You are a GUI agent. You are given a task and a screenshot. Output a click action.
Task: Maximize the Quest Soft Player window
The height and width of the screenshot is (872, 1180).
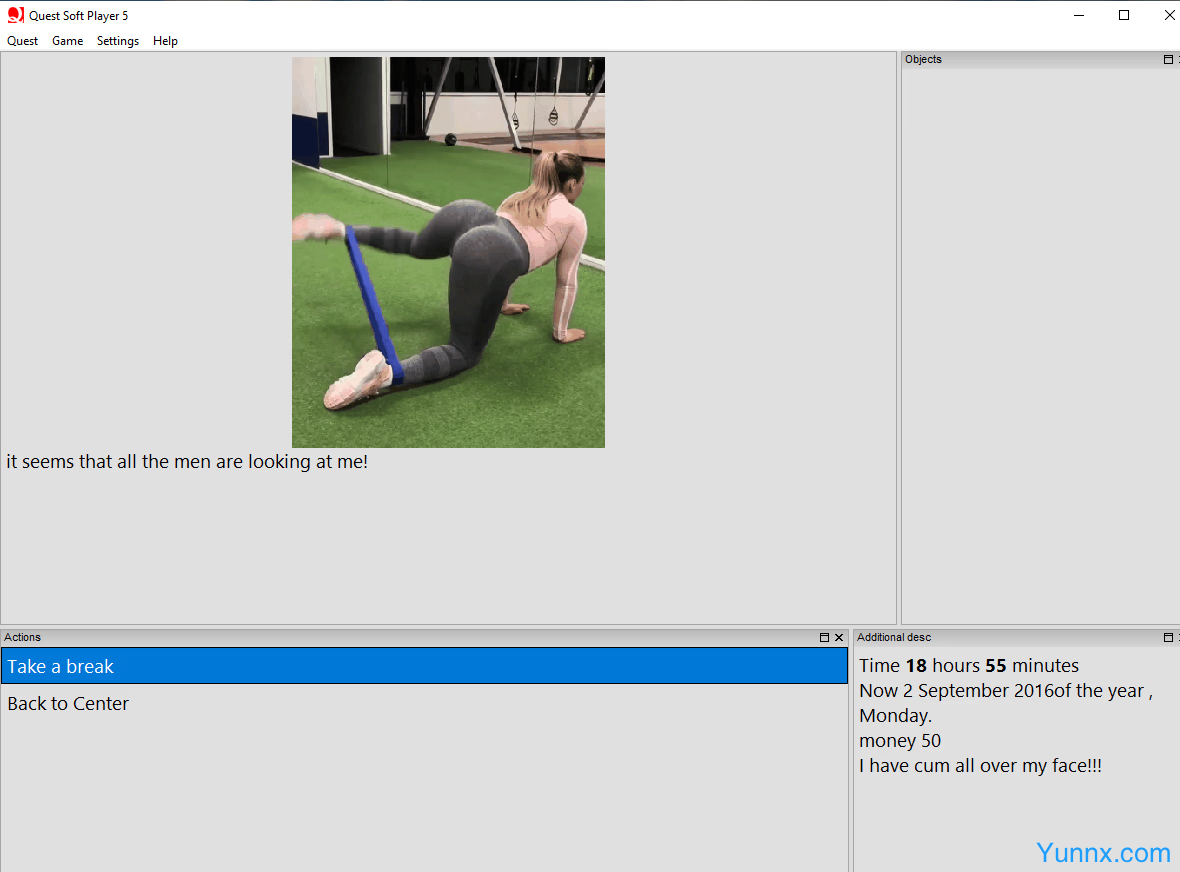tap(1124, 15)
